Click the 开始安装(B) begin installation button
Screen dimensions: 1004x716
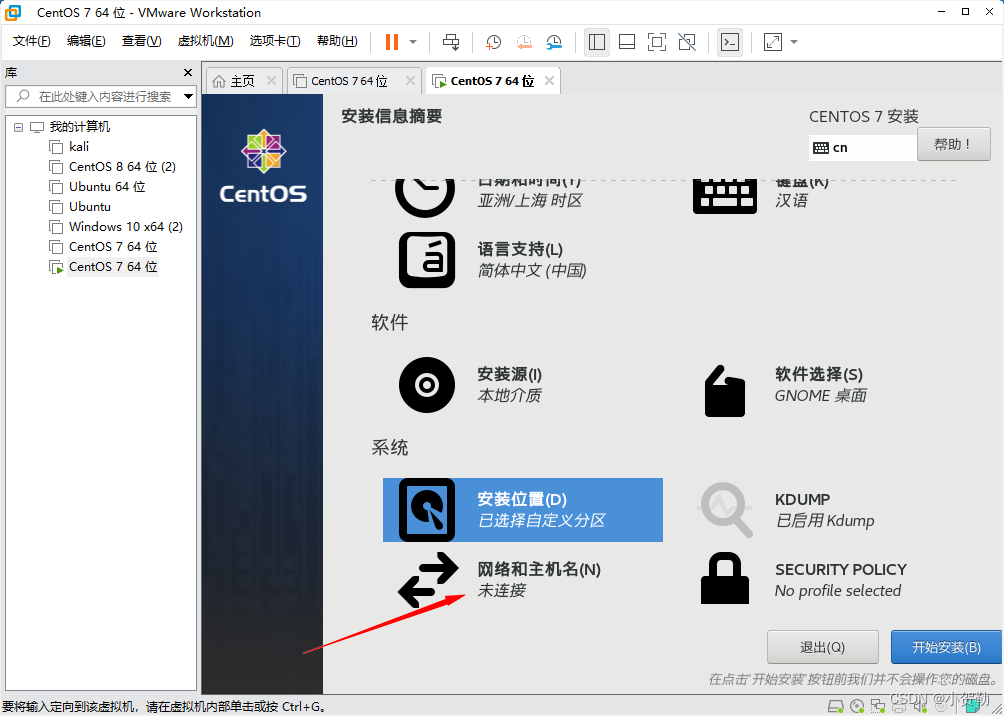point(946,647)
